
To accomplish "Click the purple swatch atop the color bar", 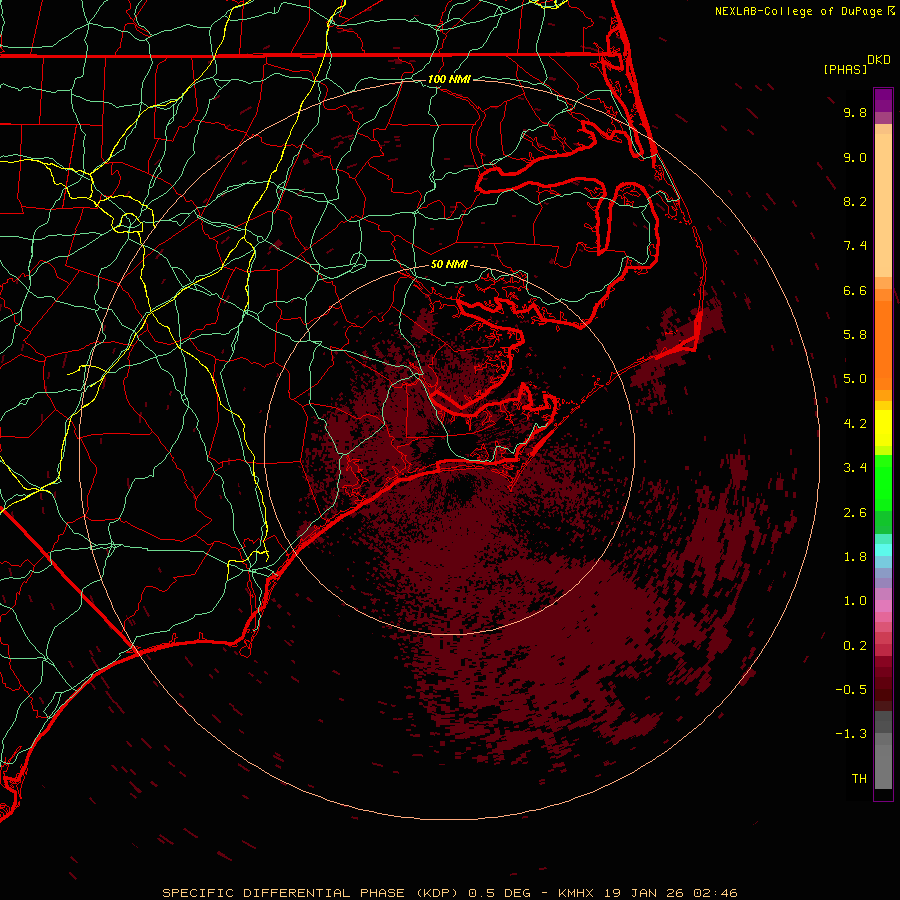I will [x=883, y=100].
